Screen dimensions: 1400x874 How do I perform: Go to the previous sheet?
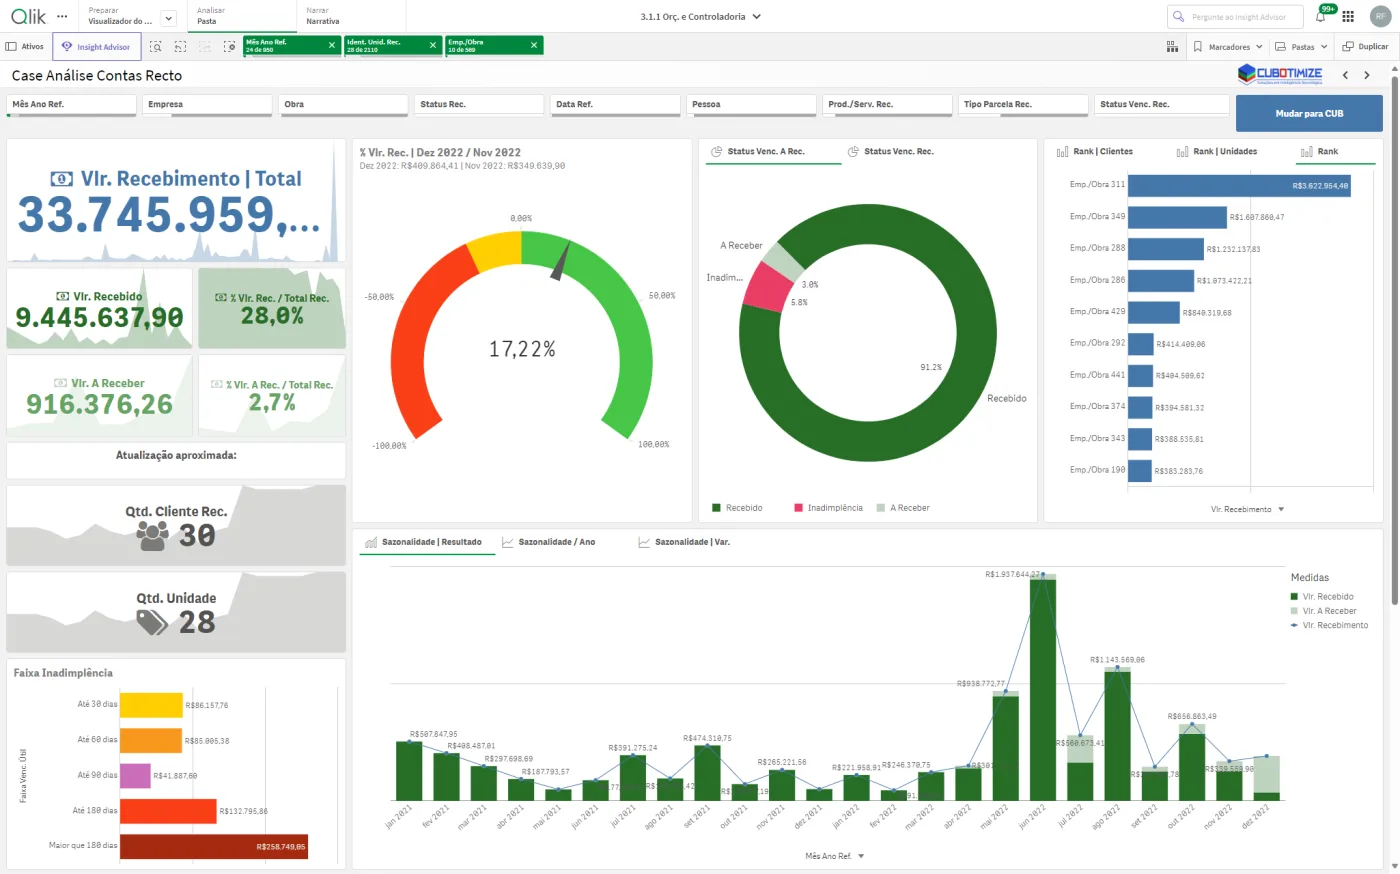pos(1345,75)
